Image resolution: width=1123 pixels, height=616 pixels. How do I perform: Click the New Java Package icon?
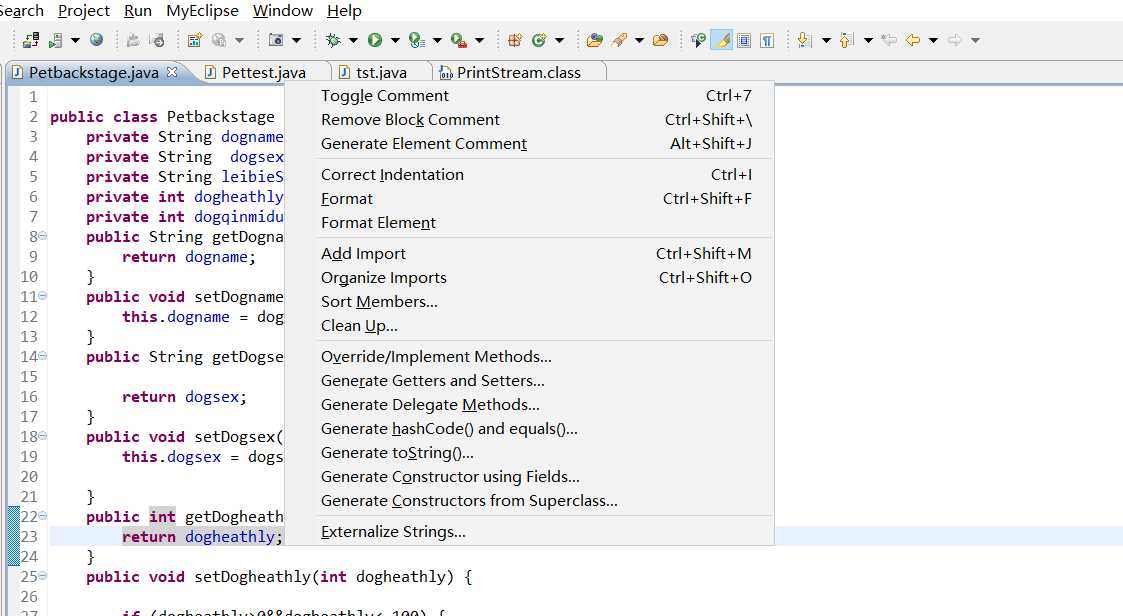pos(514,40)
